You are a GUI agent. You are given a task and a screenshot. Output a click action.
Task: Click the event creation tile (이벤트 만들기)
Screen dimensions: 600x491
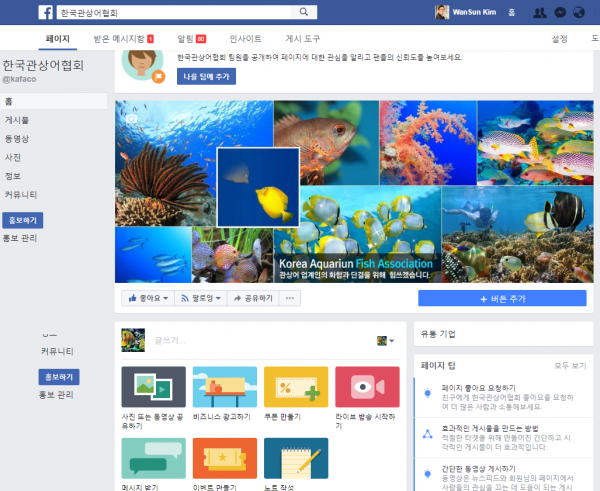click(224, 464)
